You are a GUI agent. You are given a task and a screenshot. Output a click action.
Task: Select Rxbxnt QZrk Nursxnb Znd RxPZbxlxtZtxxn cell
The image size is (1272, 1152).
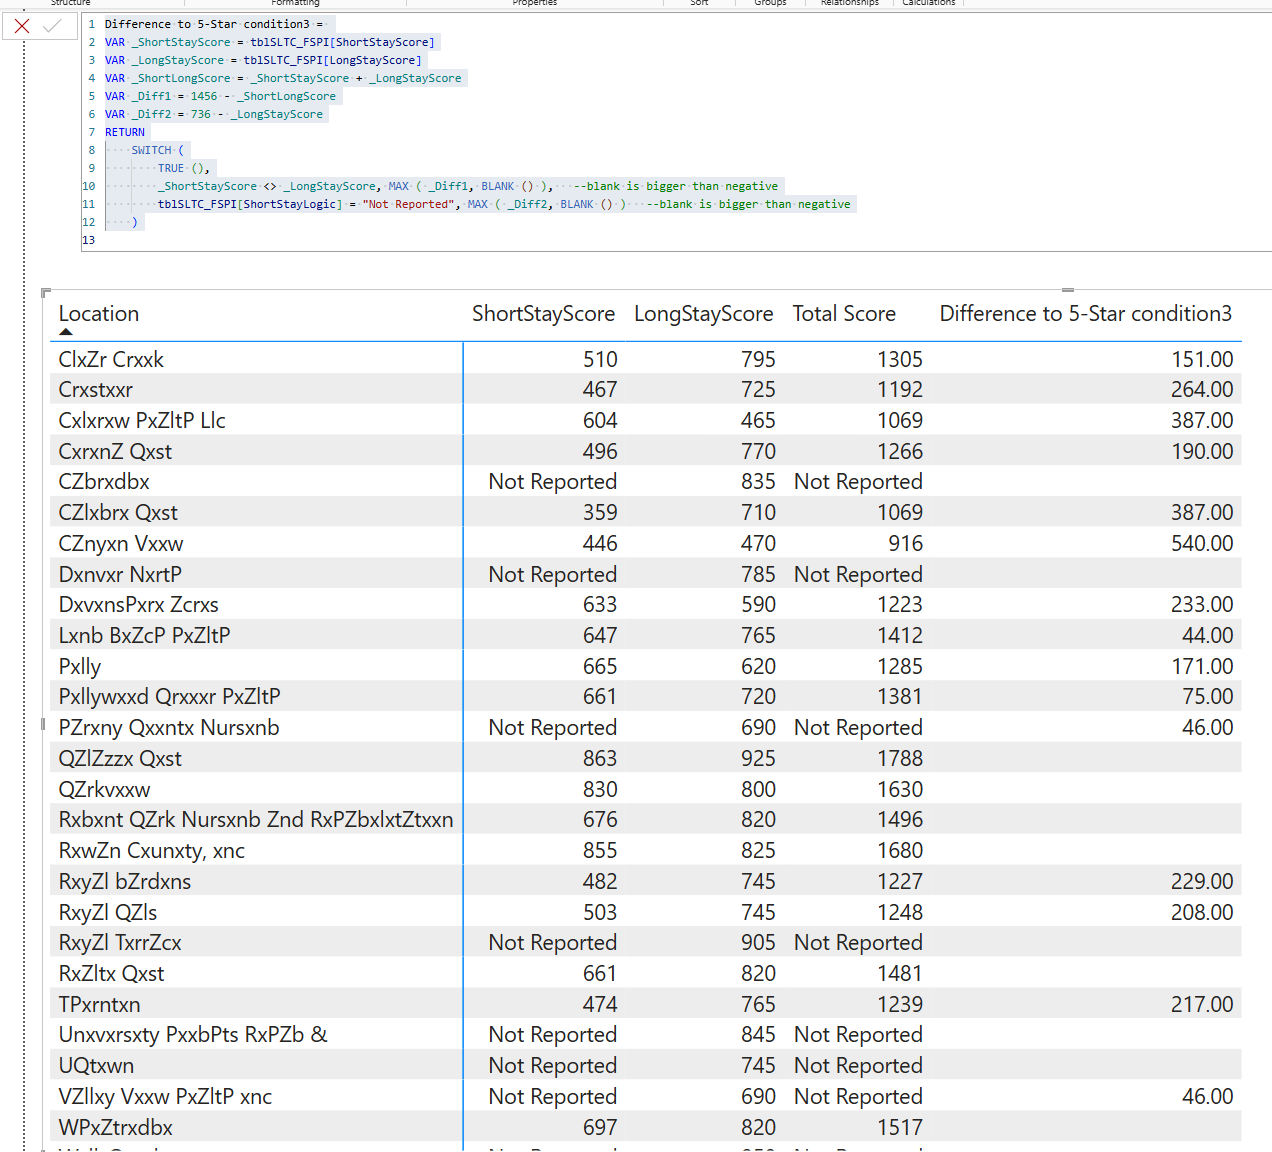[x=256, y=820]
